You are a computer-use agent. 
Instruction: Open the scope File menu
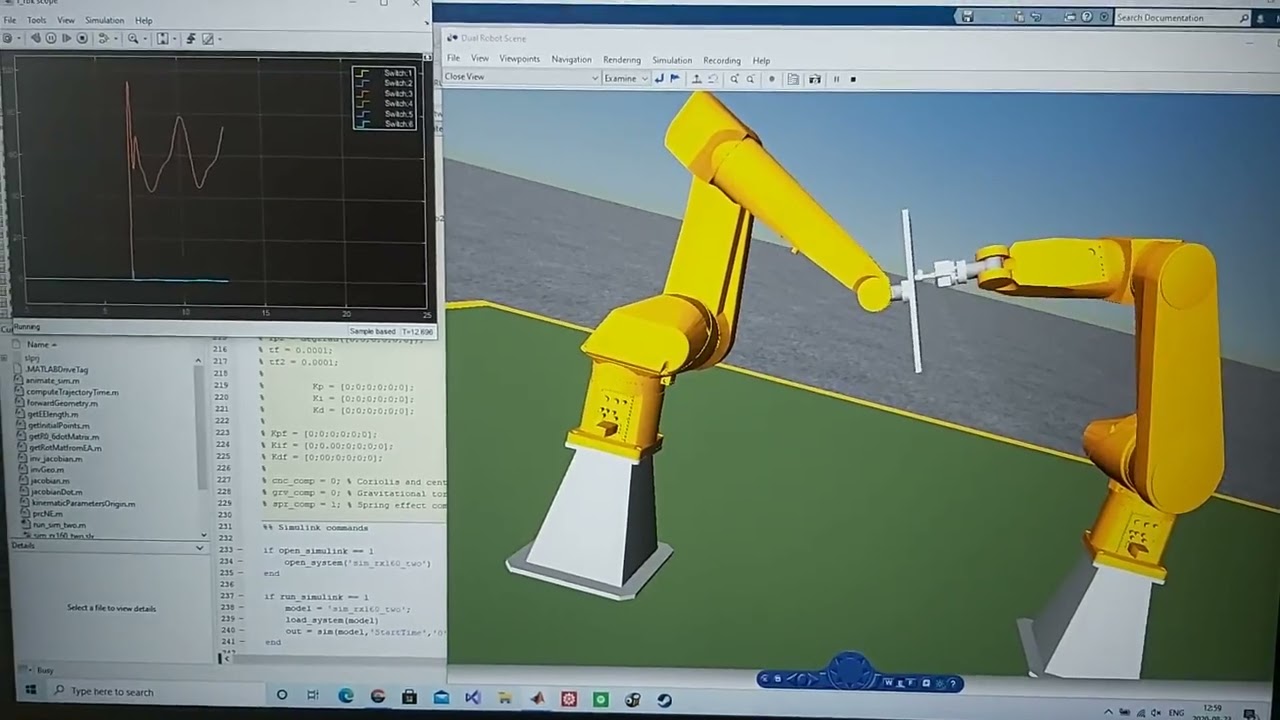[10, 20]
